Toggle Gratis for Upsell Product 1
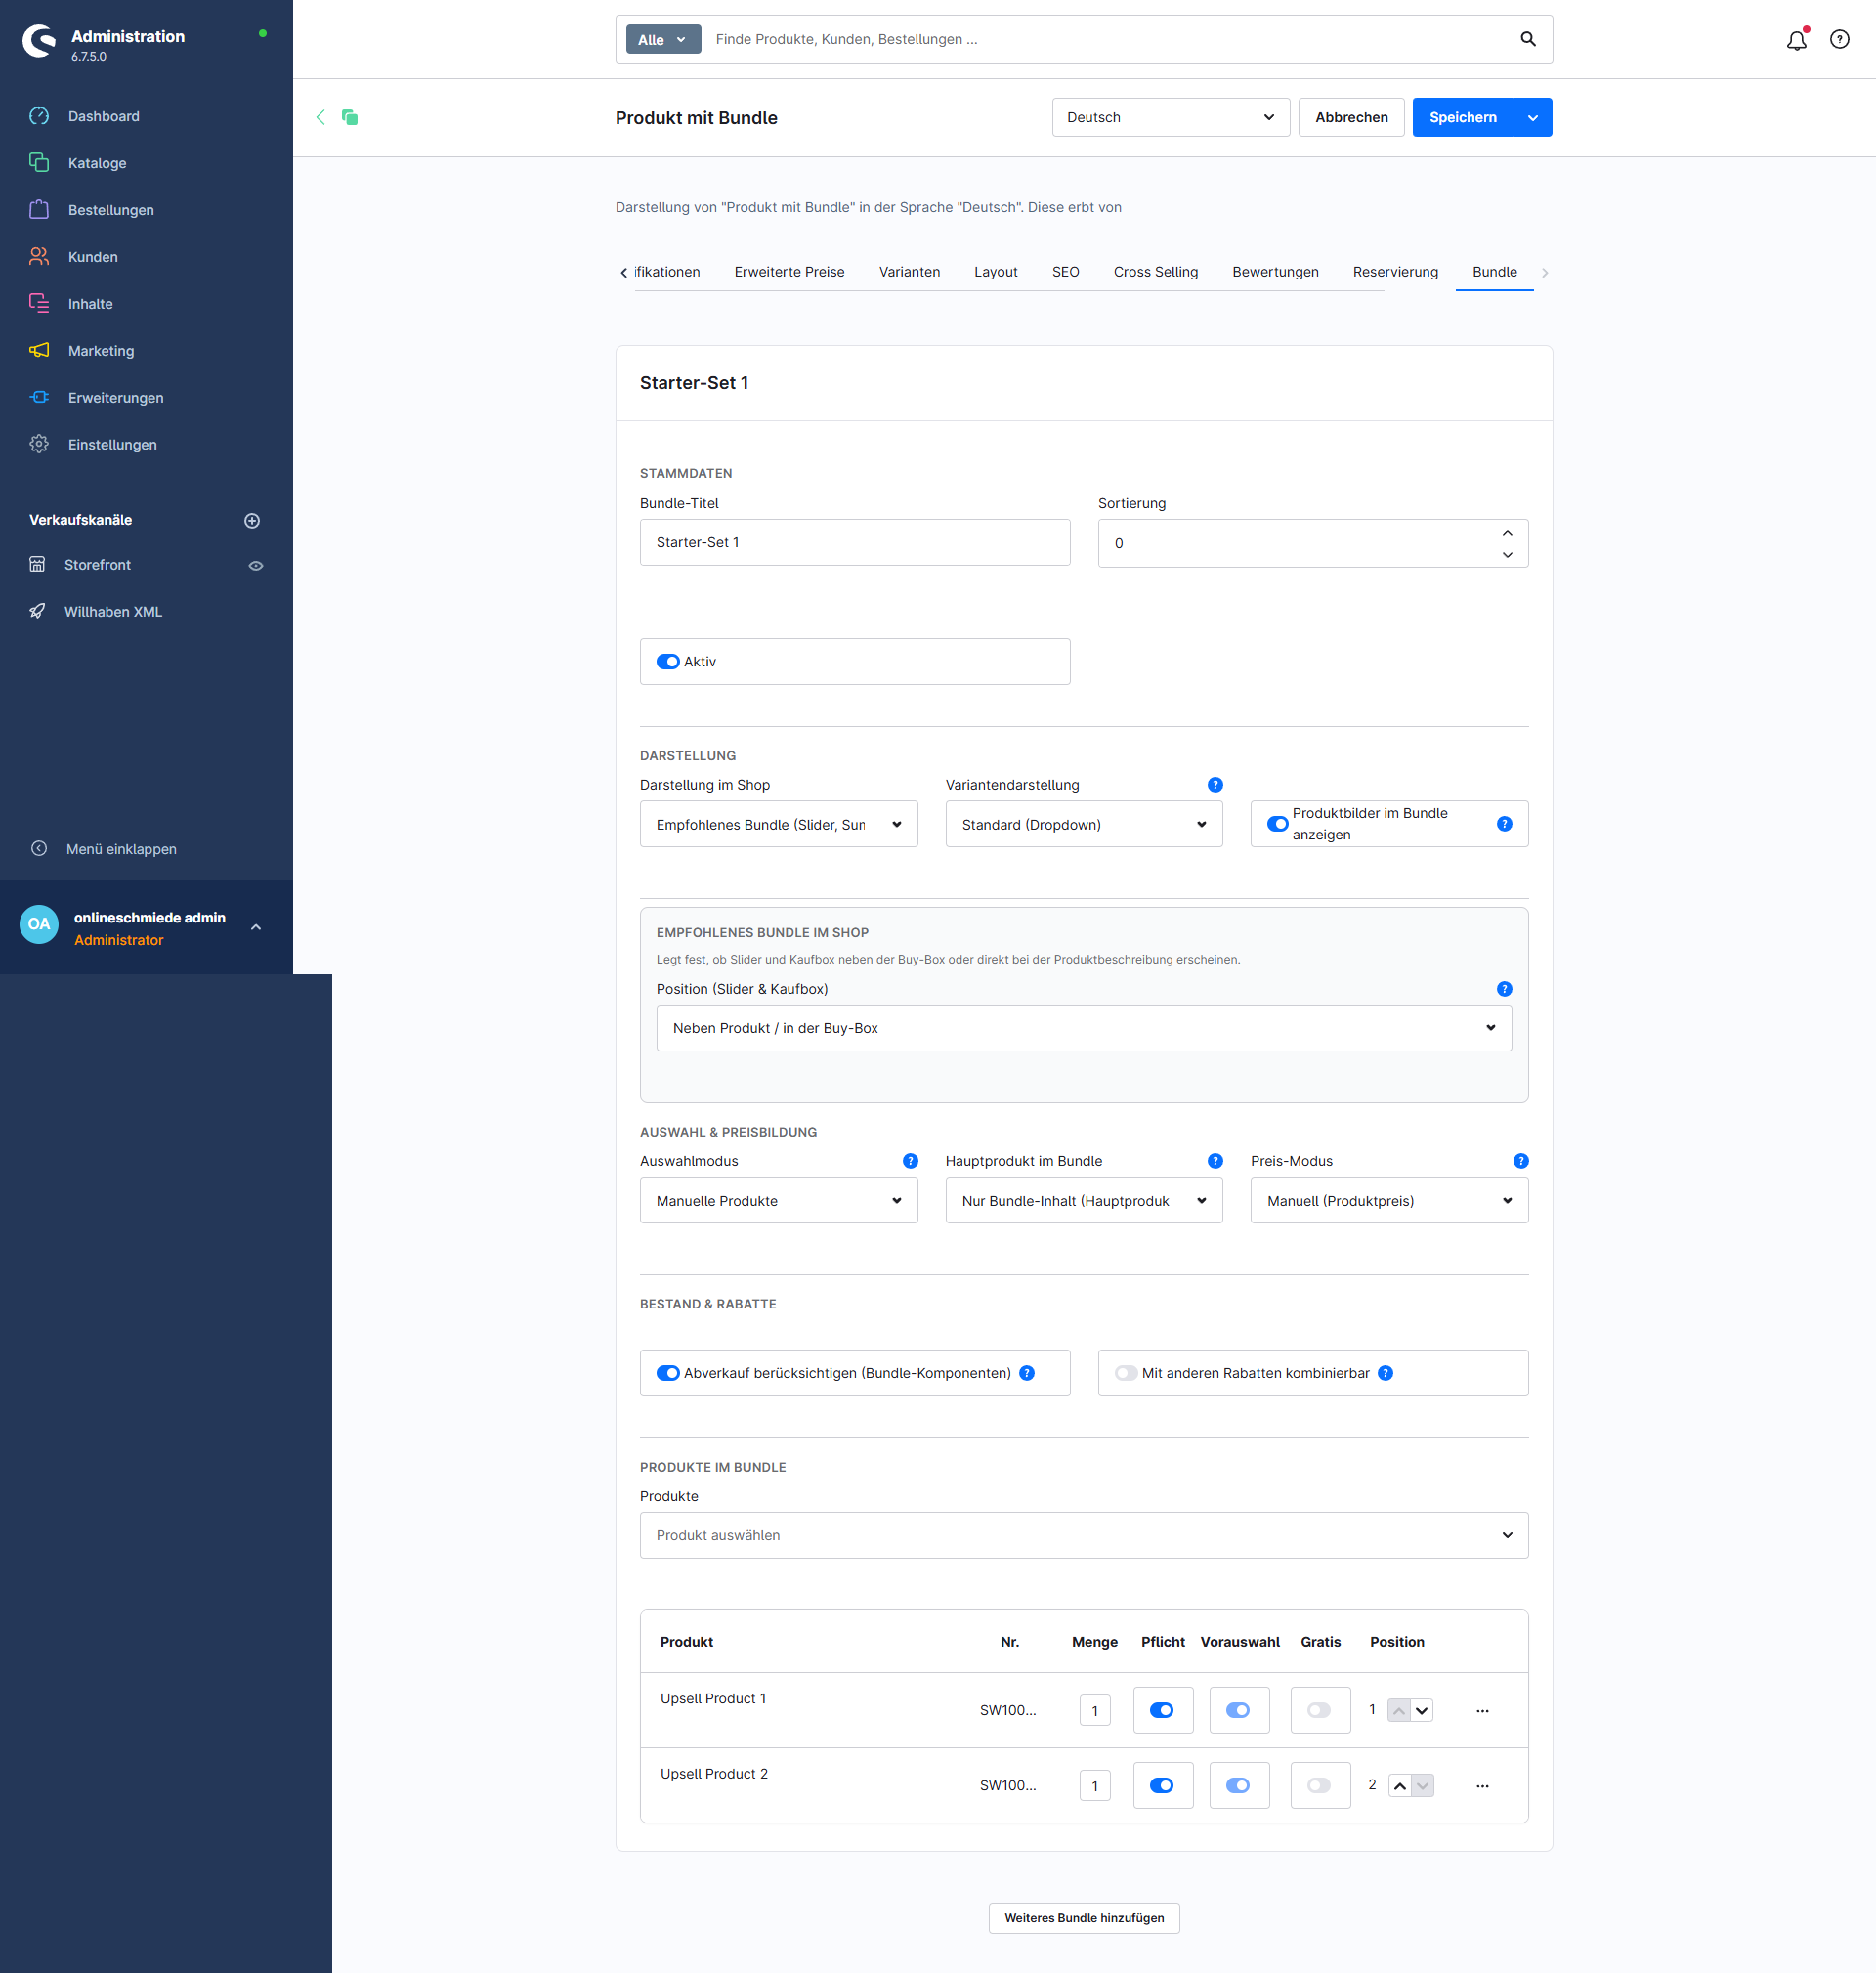Viewport: 1876px width, 1973px height. (x=1319, y=1710)
